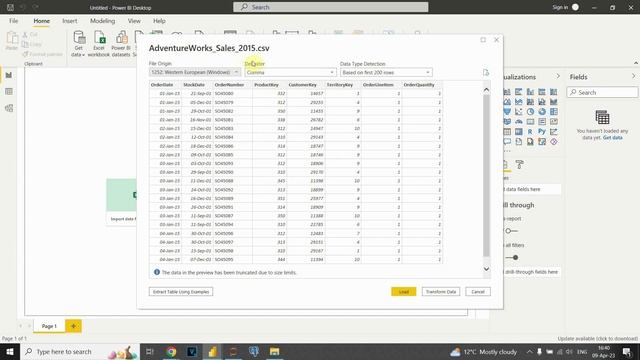Select the Python visual icon
The width and height of the screenshot is (640, 360).
pos(542,131)
